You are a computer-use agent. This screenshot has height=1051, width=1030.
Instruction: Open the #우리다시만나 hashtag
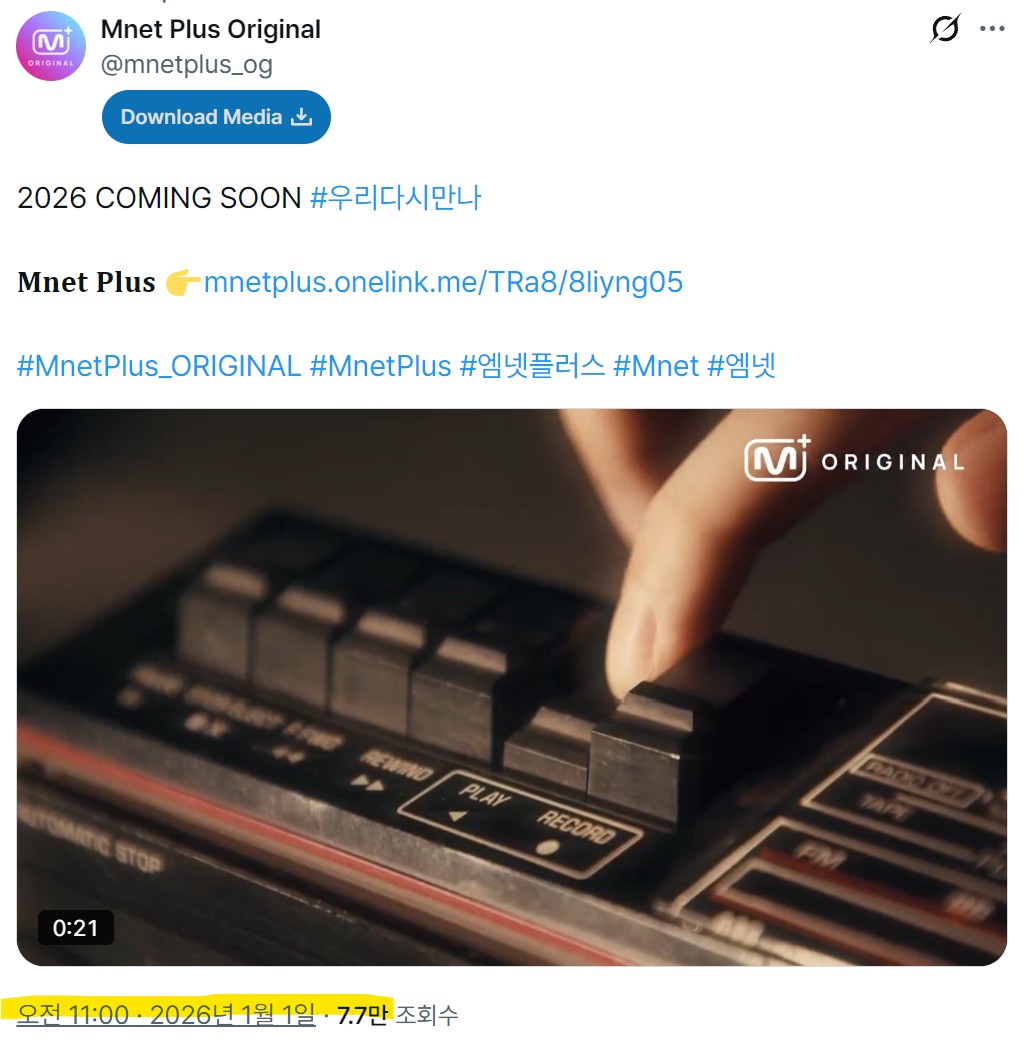click(395, 198)
